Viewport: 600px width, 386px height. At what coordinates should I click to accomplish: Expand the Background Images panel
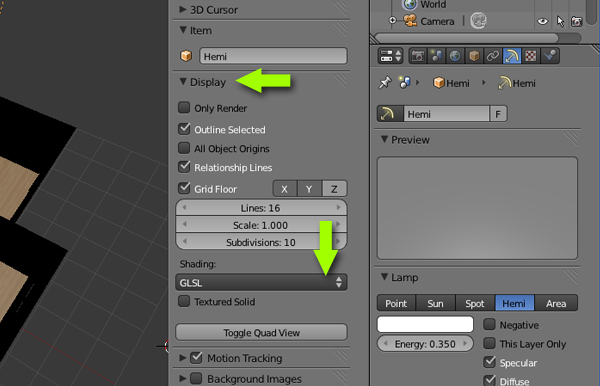click(x=183, y=379)
